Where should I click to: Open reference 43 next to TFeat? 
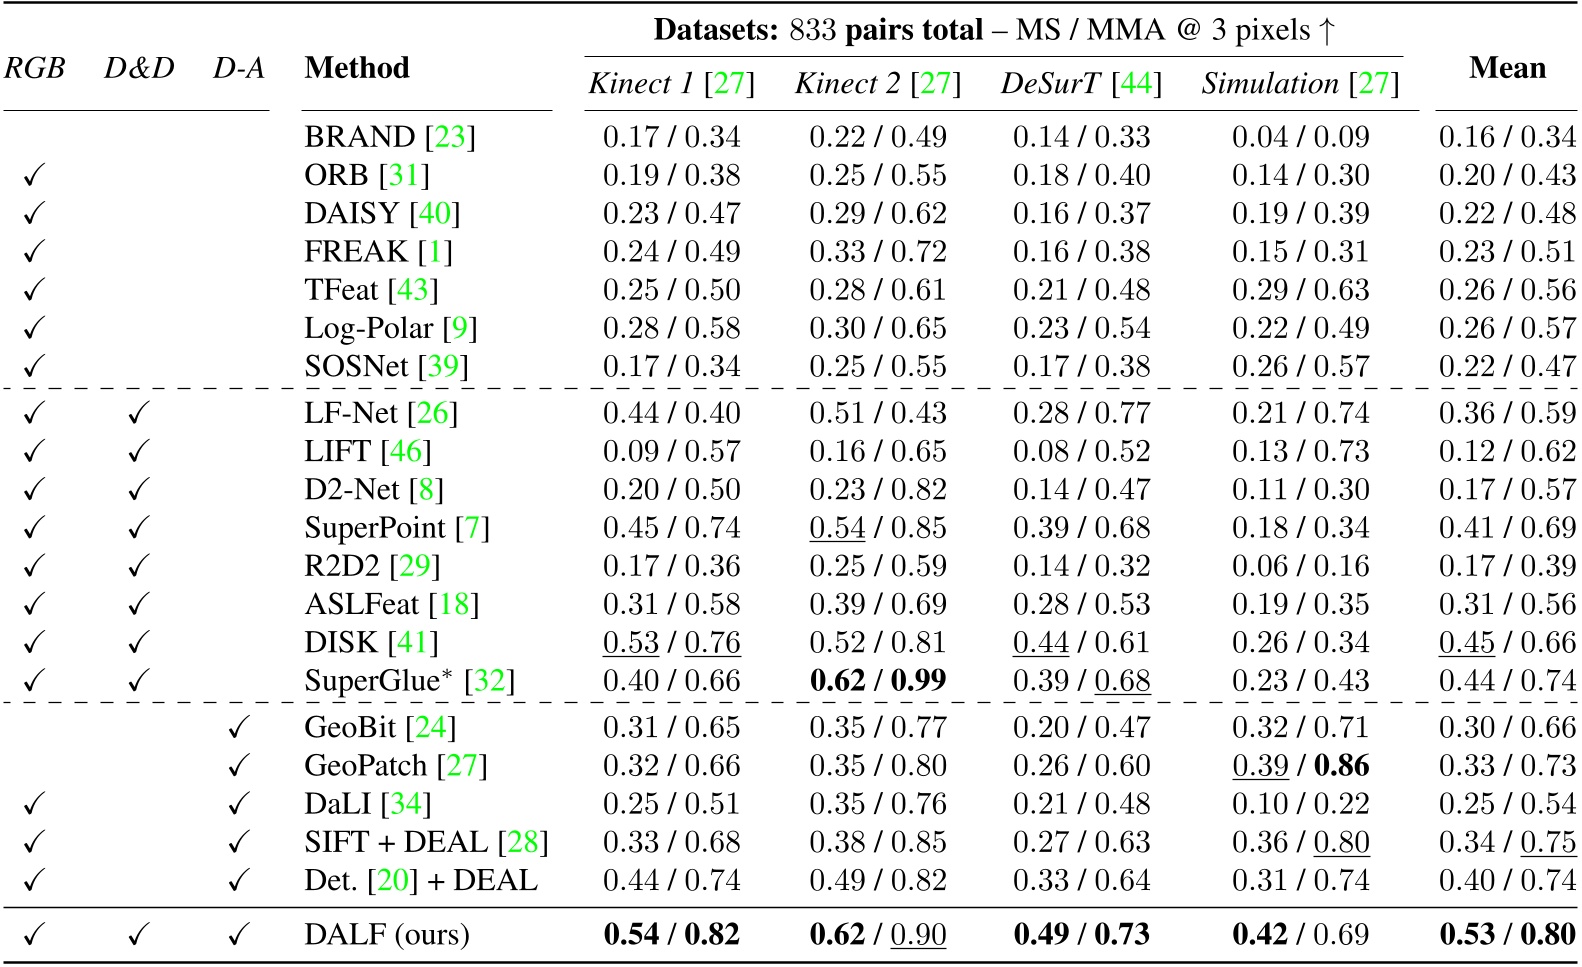pyautogui.click(x=413, y=290)
